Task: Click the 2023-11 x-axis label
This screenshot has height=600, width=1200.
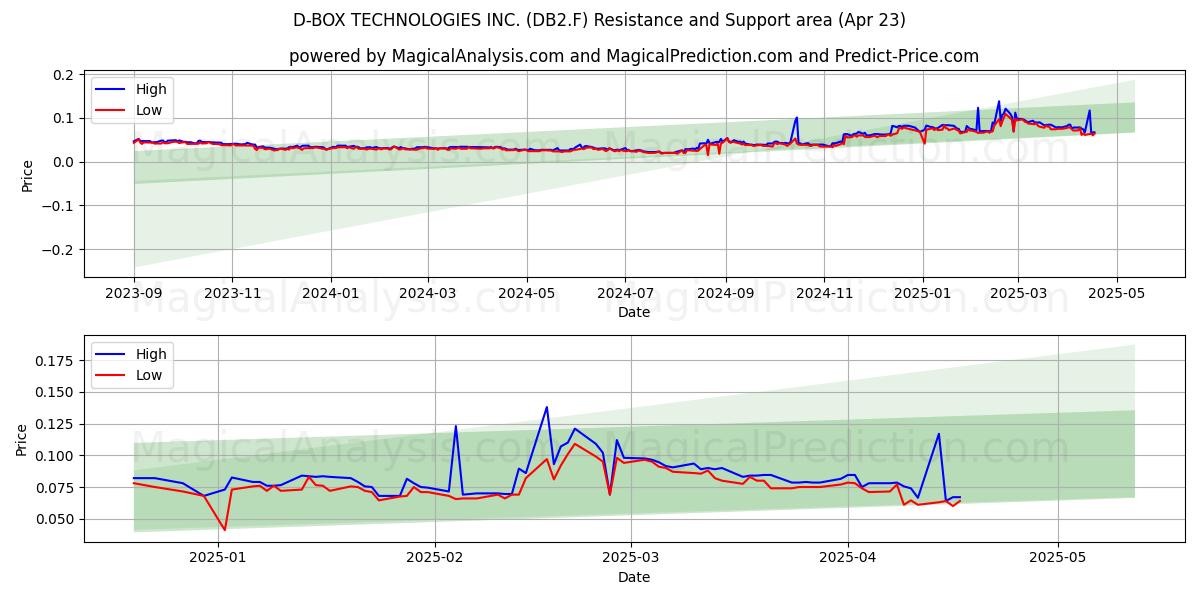Action: (x=232, y=294)
